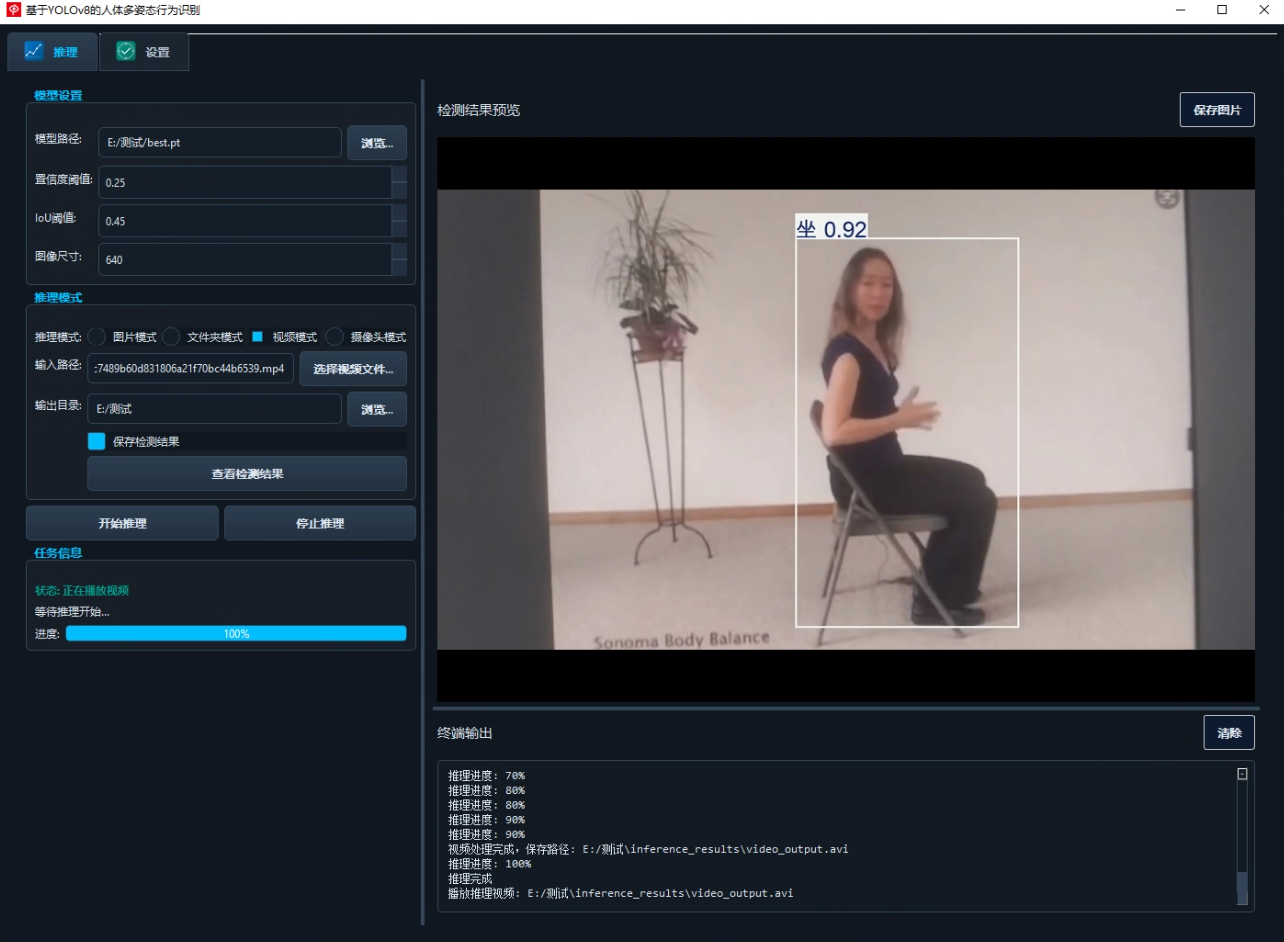Viewport: 1284px width, 942px height.
Task: Click 停止推理 button
Action: pos(320,523)
